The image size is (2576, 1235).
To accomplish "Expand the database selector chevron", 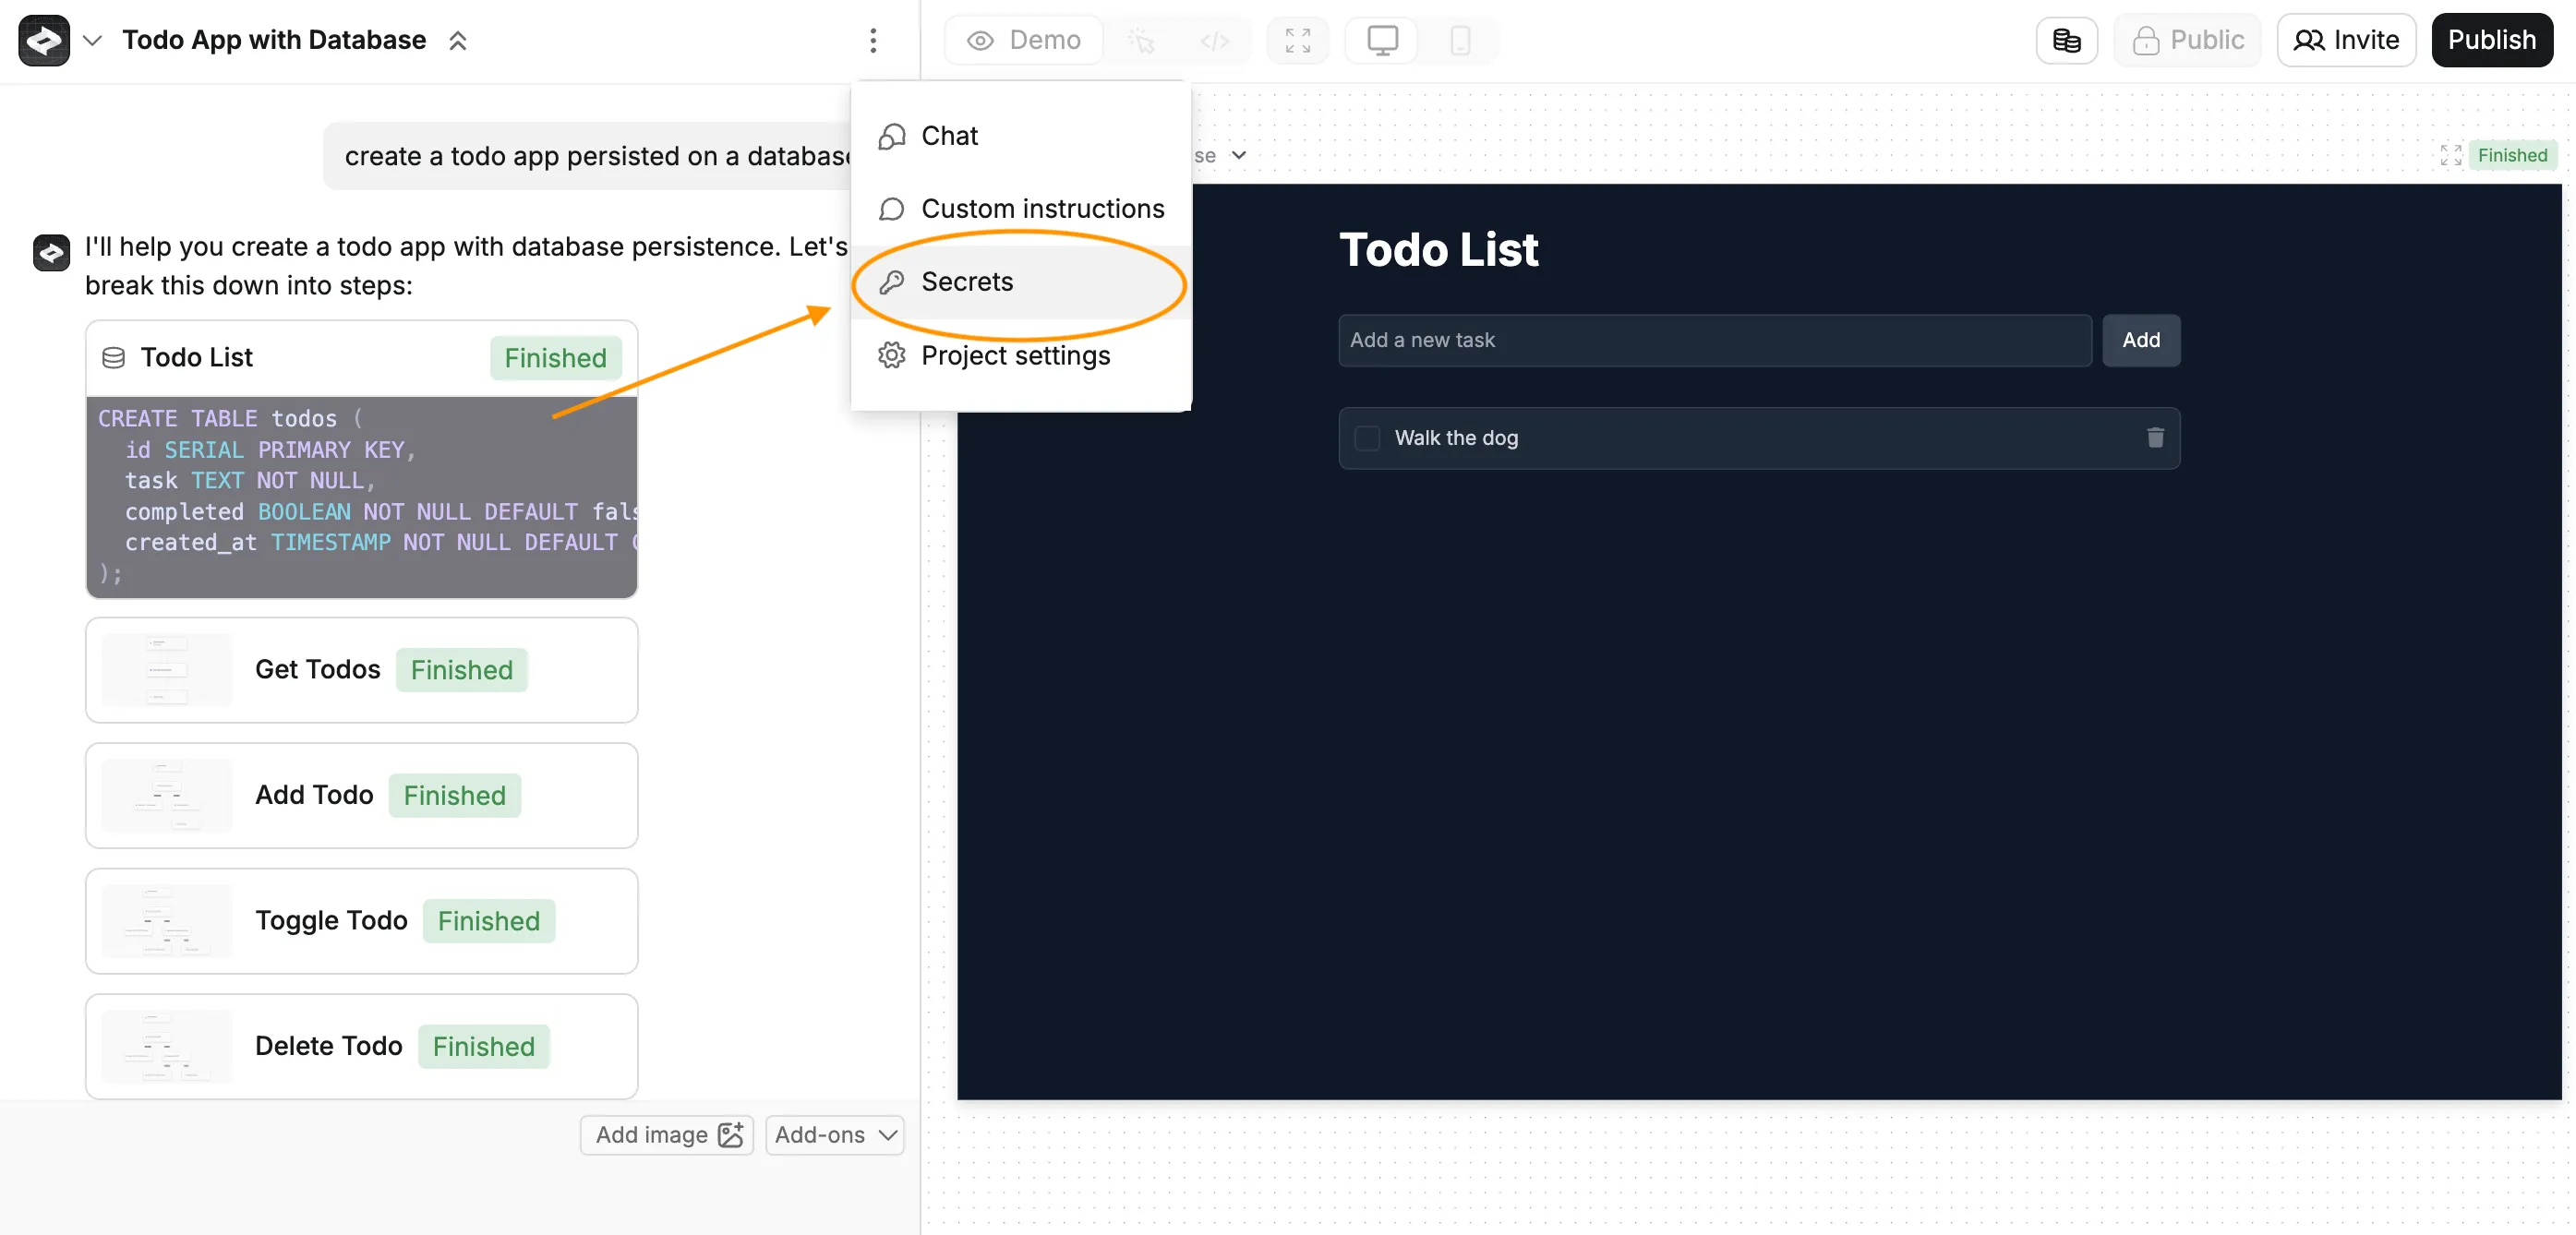I will (x=1238, y=156).
